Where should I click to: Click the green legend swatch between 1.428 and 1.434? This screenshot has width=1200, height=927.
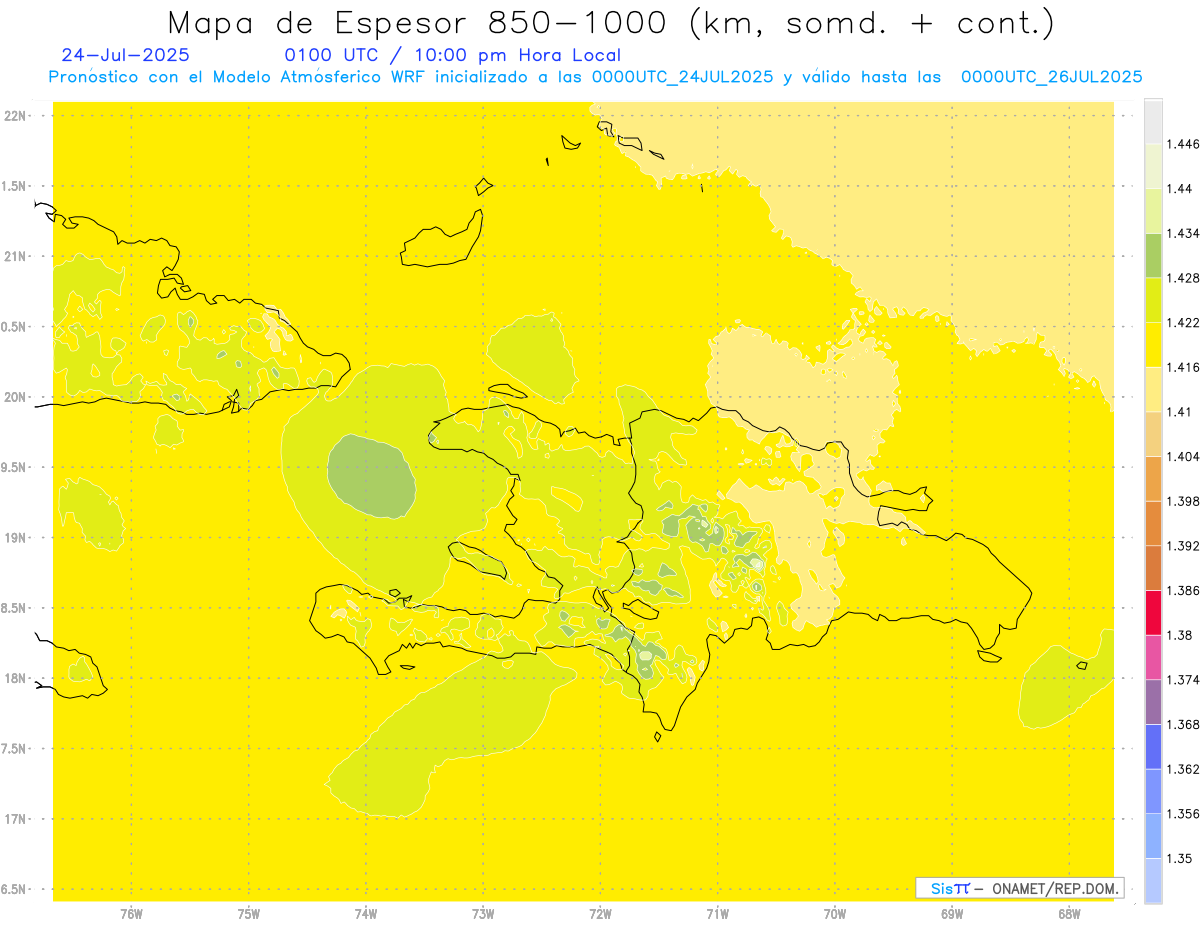point(1153,255)
